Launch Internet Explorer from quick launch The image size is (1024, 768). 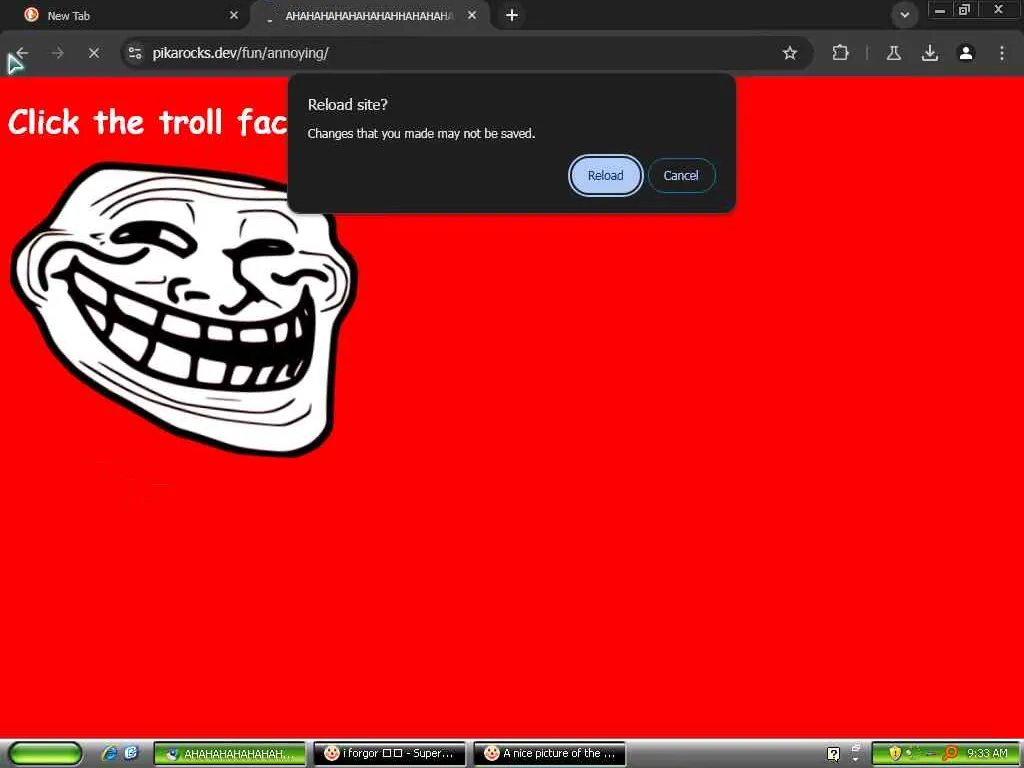click(x=110, y=753)
